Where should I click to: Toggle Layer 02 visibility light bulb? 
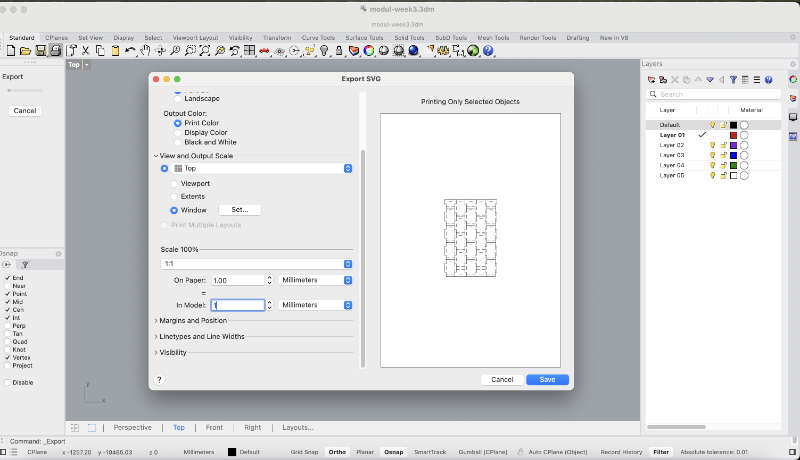pyautogui.click(x=713, y=145)
